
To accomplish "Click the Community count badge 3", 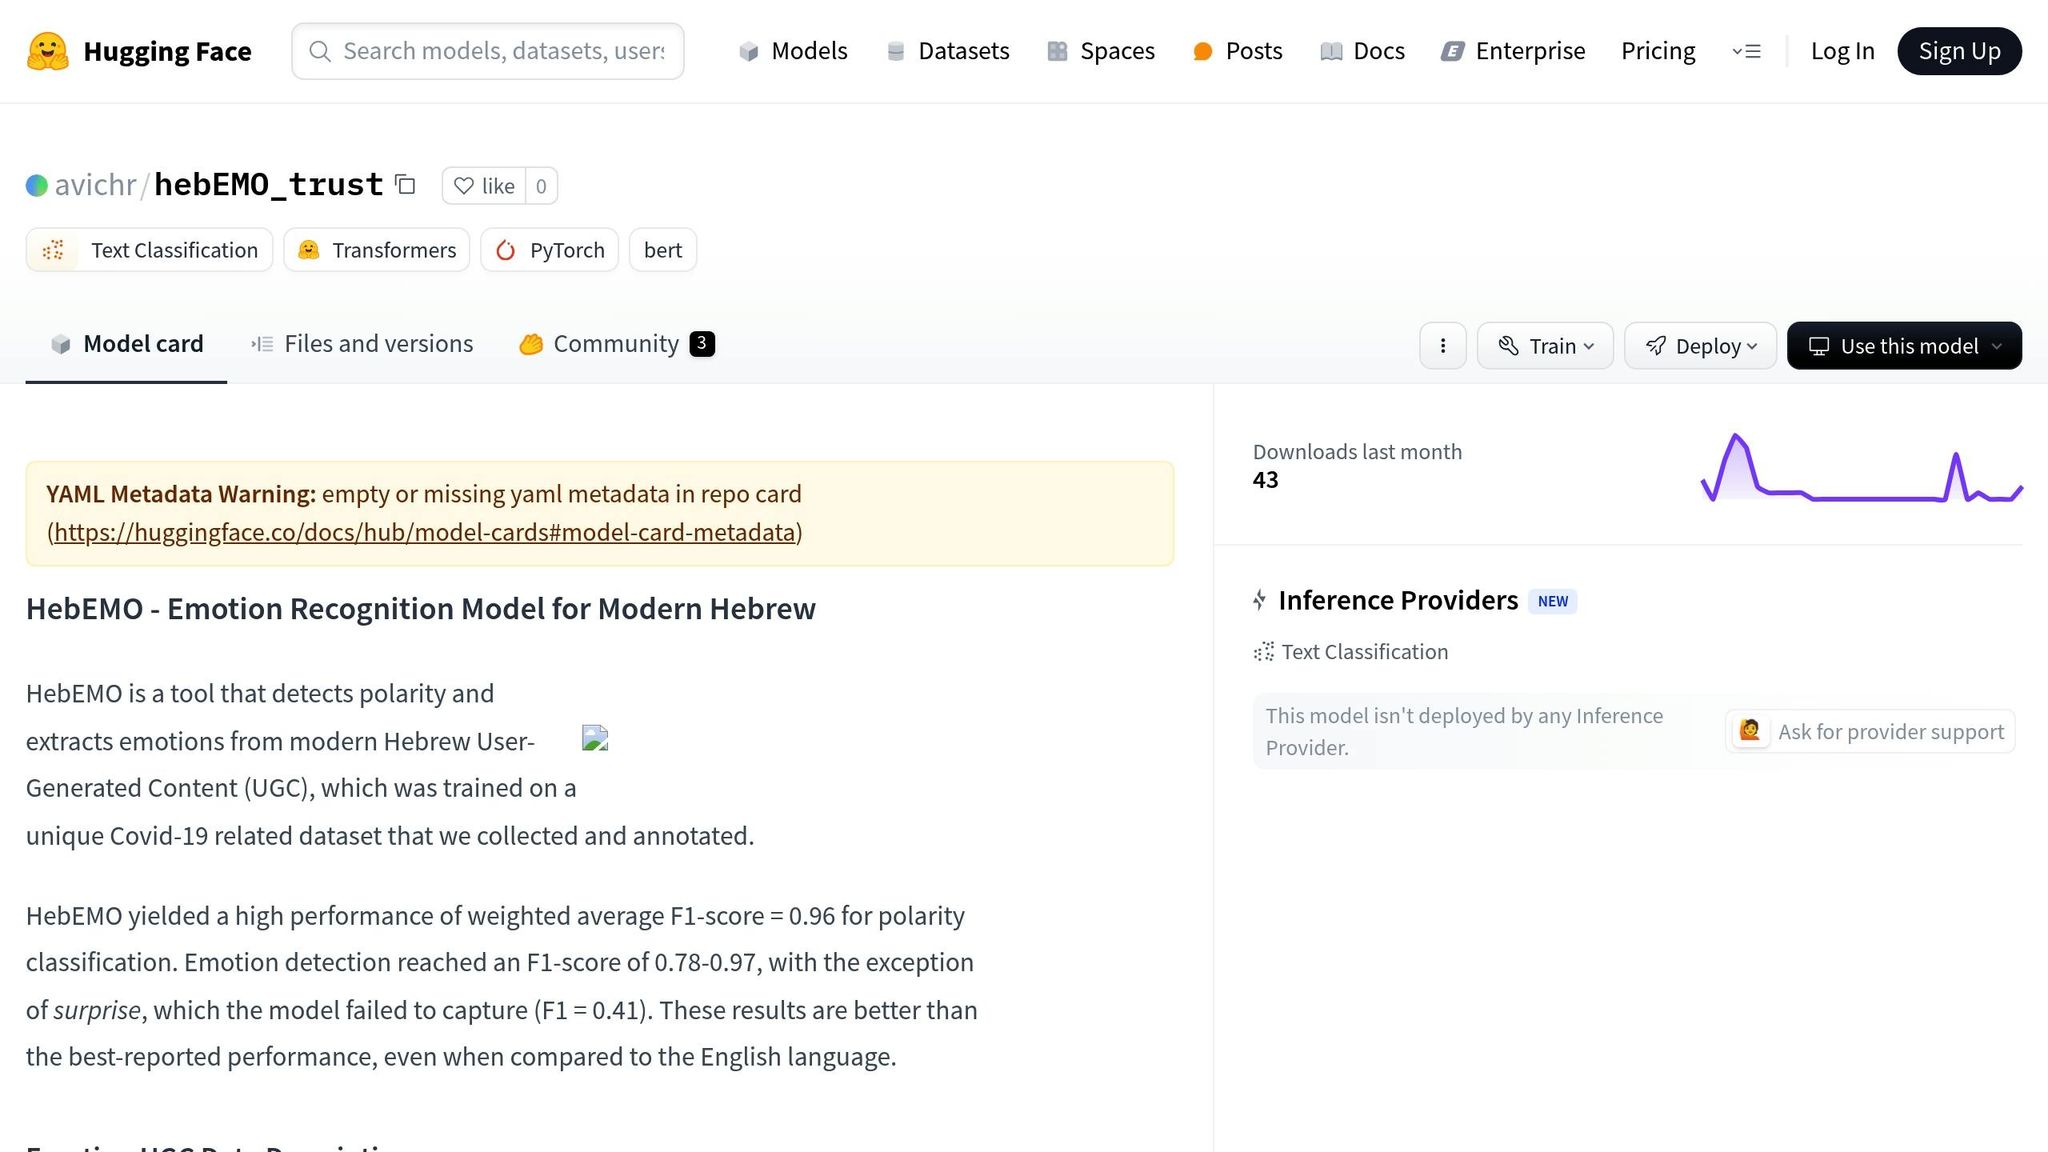I will click(x=702, y=343).
